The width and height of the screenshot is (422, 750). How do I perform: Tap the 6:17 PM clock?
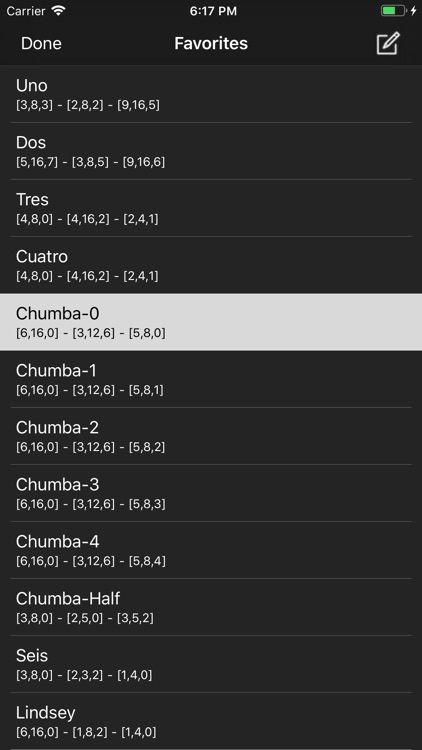213,11
